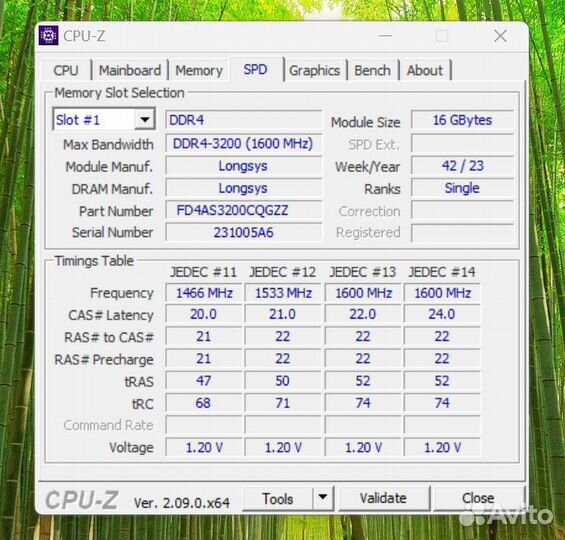Click the Module Manuf. value Longsys
Screen dimensions: 565x540
pyautogui.click(x=244, y=166)
